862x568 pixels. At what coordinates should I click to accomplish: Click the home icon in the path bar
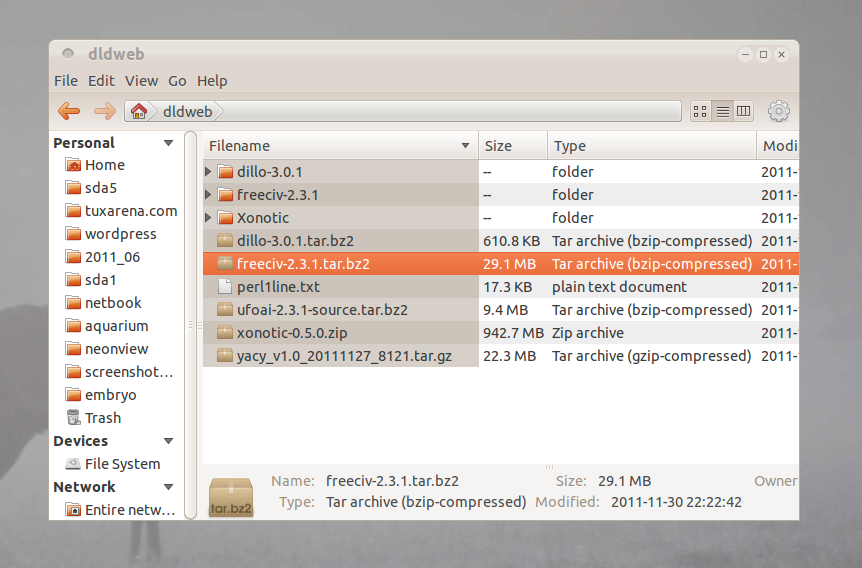pyautogui.click(x=139, y=111)
